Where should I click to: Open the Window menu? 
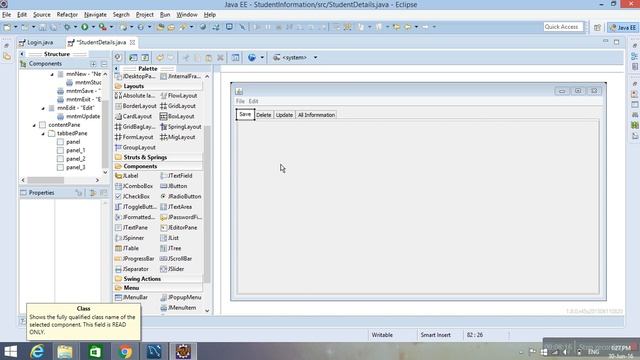click(x=187, y=15)
